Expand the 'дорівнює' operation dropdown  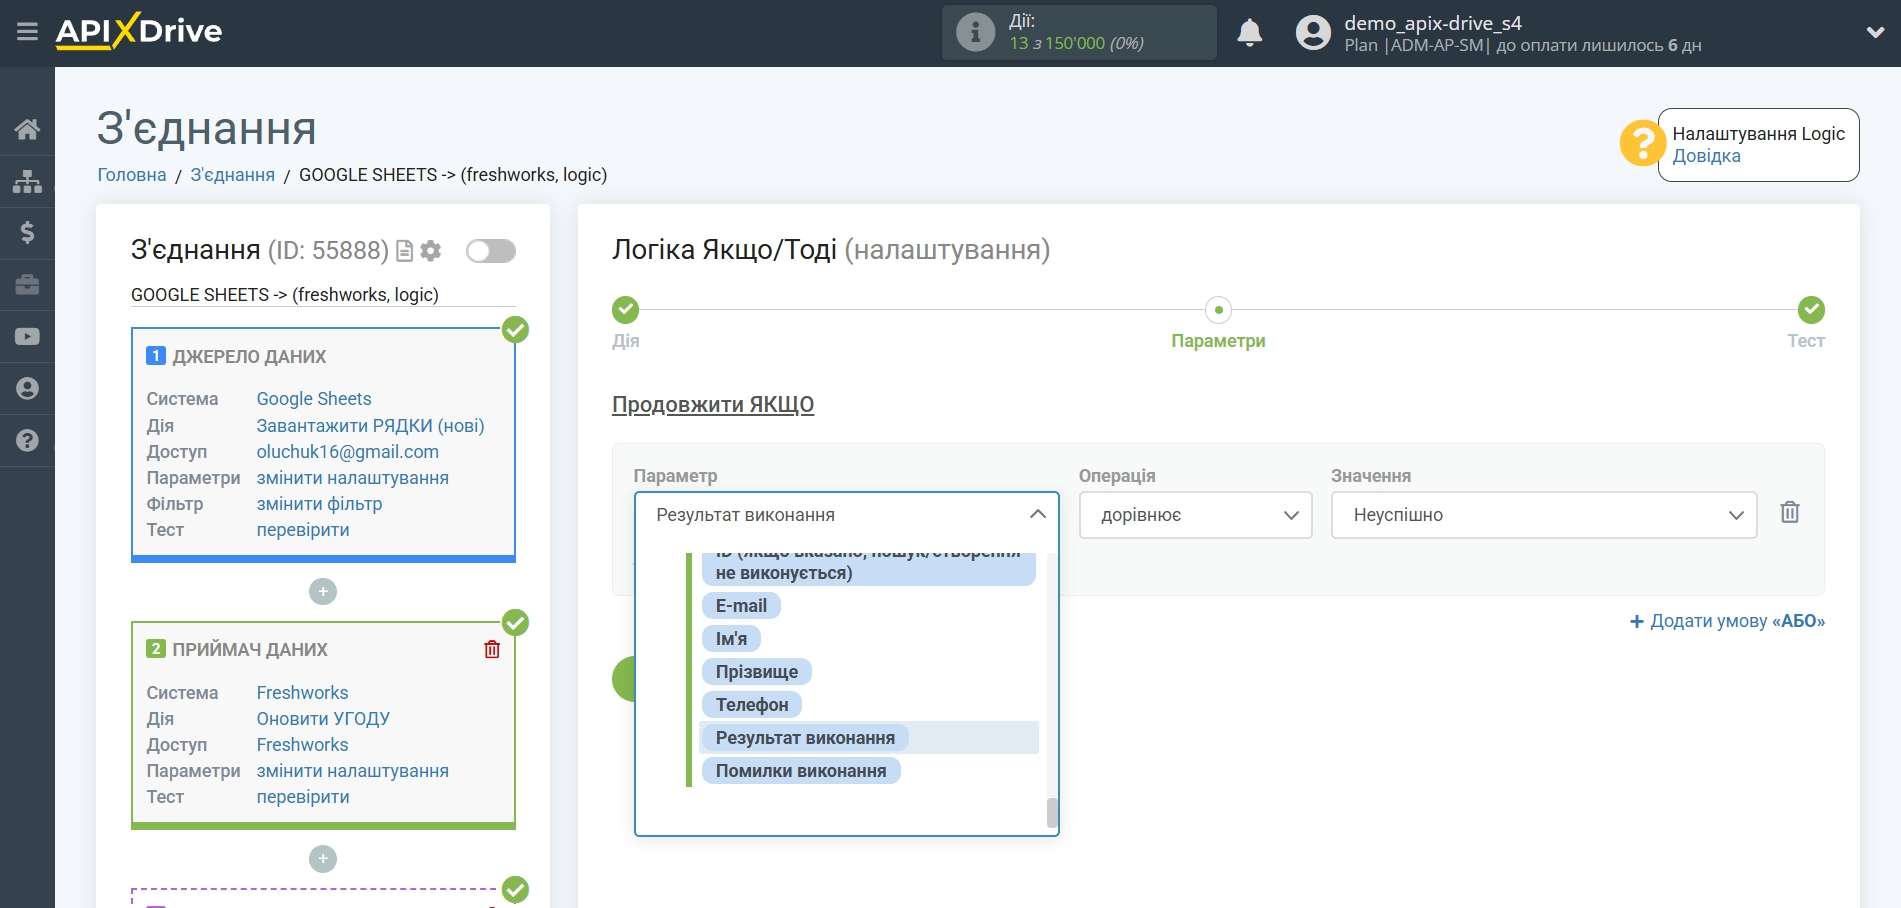[x=1195, y=515]
